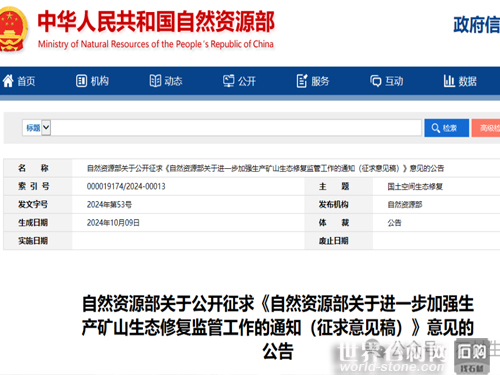Click the magnifier icon in search button

tap(436, 128)
